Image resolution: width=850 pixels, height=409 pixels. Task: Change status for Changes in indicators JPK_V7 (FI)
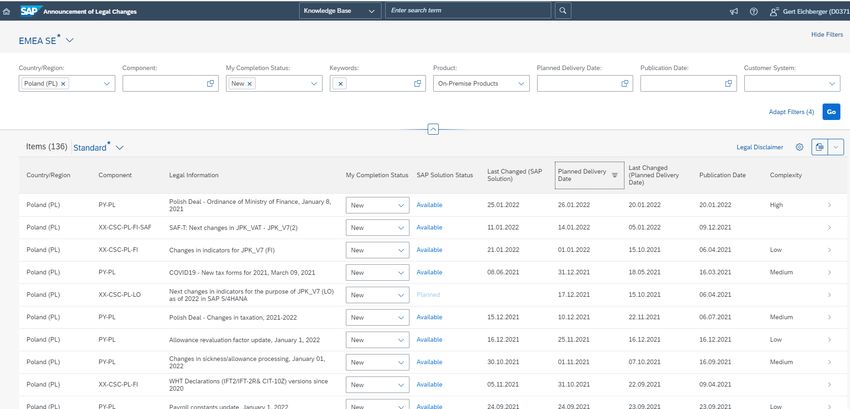377,250
